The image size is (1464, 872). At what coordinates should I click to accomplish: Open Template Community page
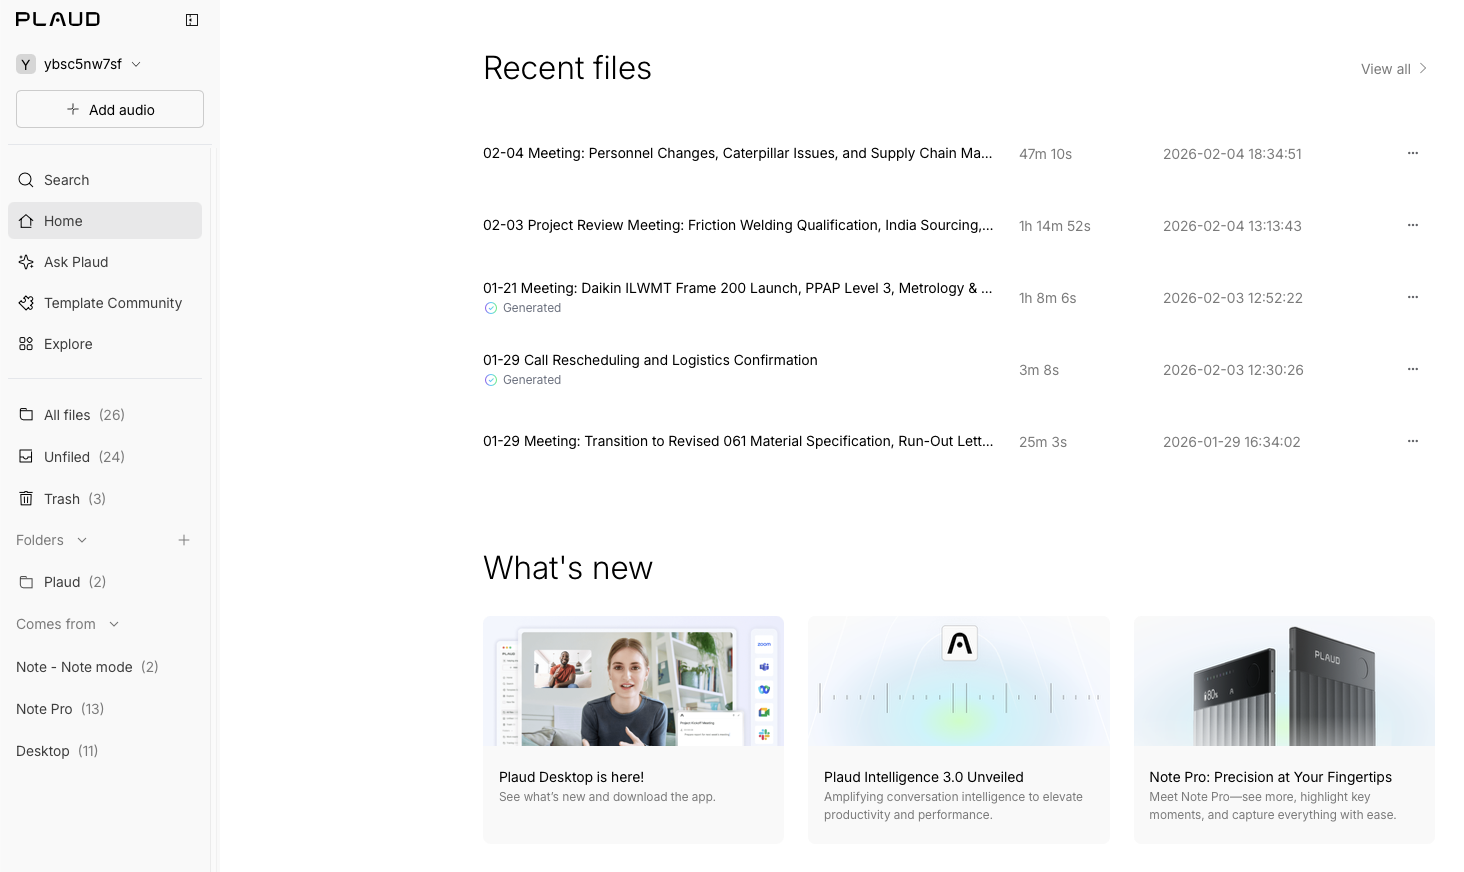click(x=112, y=303)
